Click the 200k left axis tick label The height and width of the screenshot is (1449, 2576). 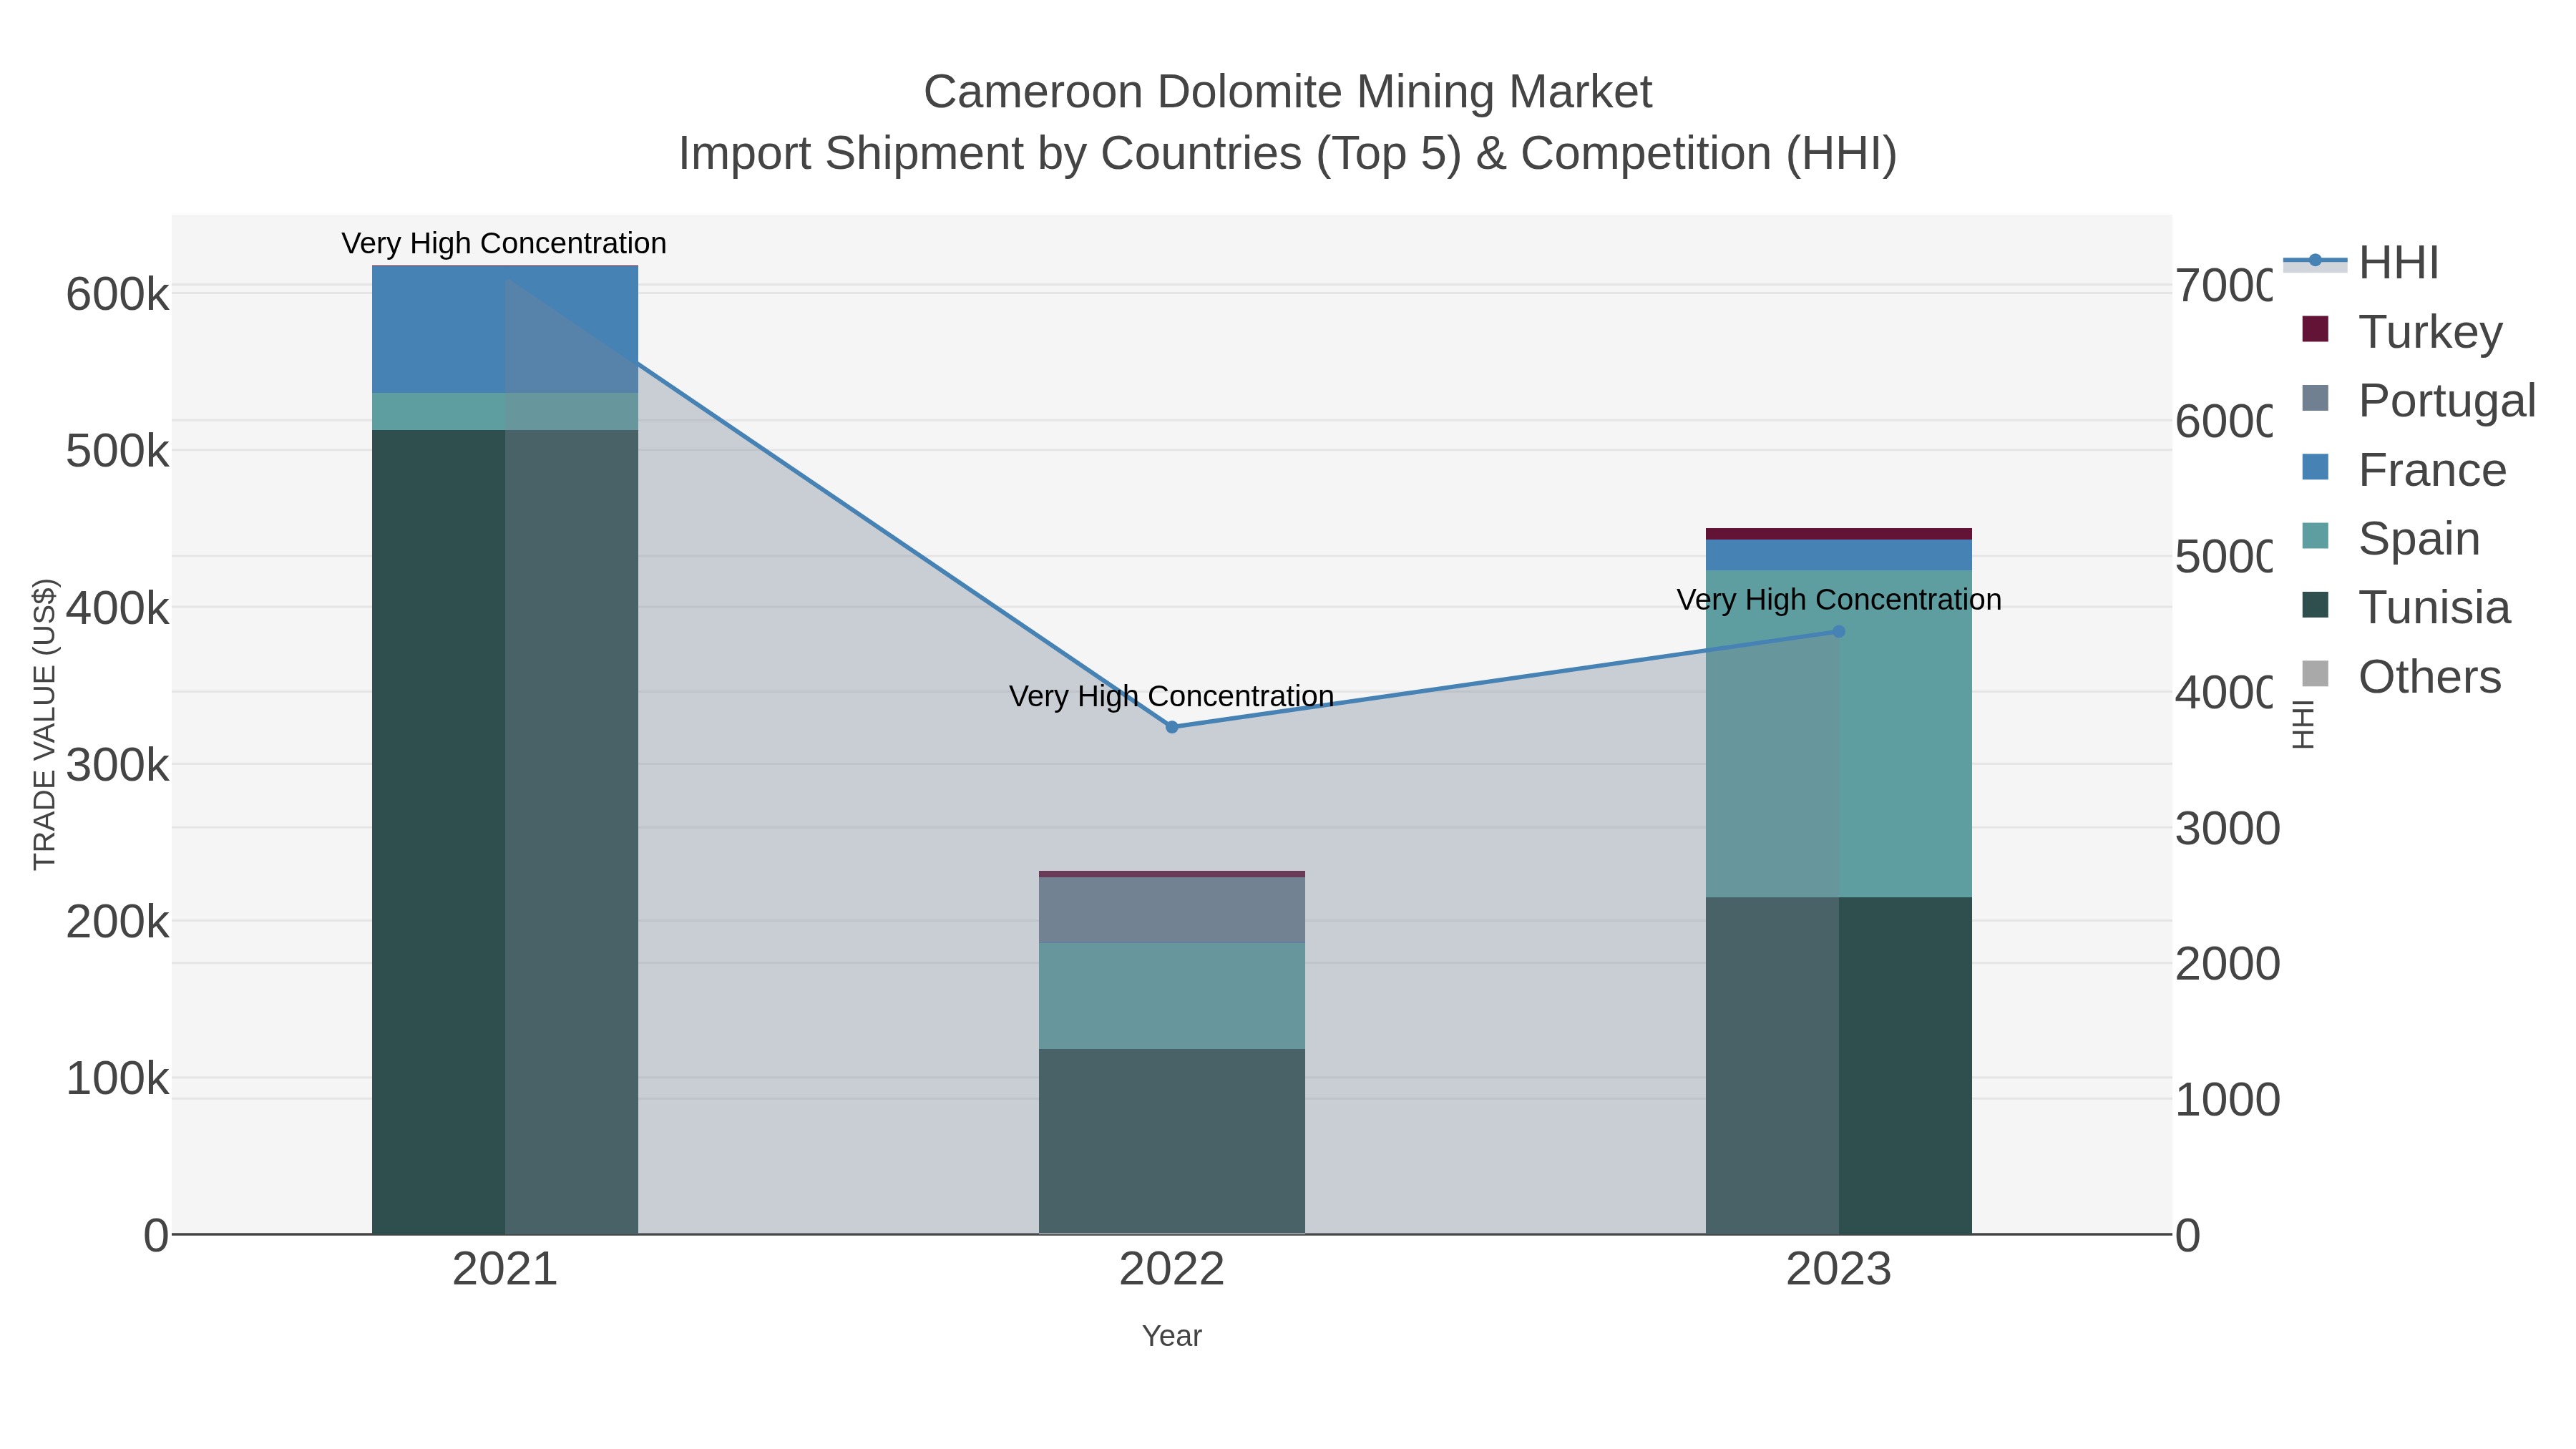click(x=118, y=922)
